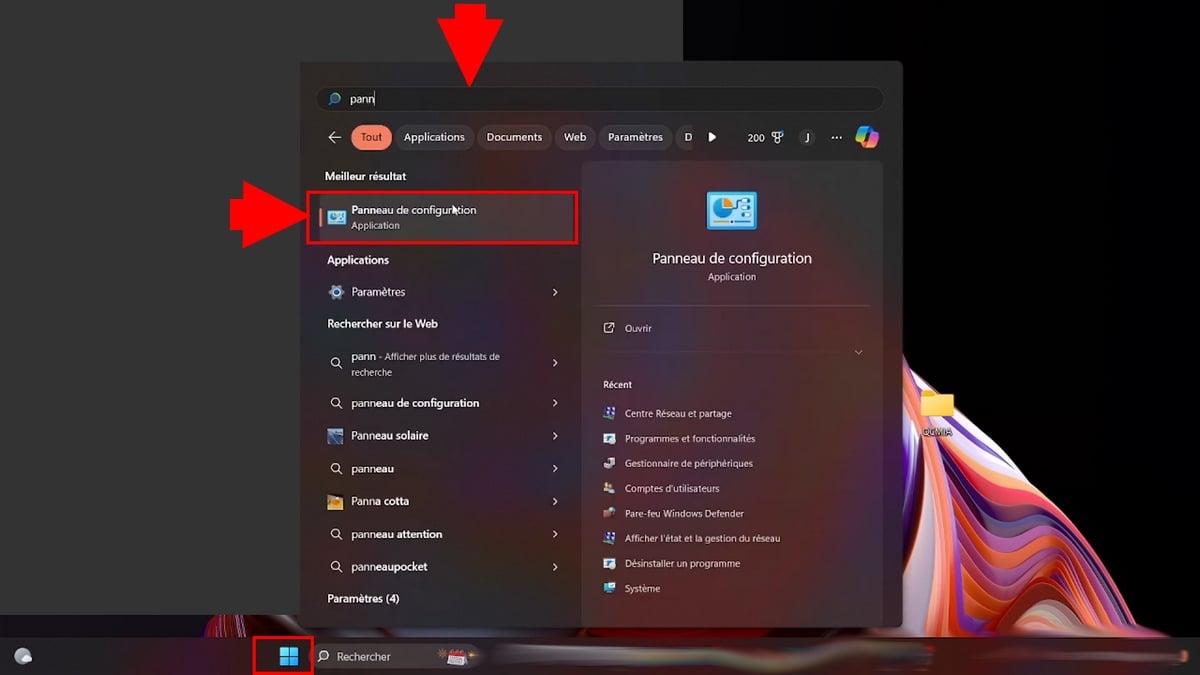This screenshot has width=1200, height=675.
Task: Click the Windows Start button
Action: [288, 656]
